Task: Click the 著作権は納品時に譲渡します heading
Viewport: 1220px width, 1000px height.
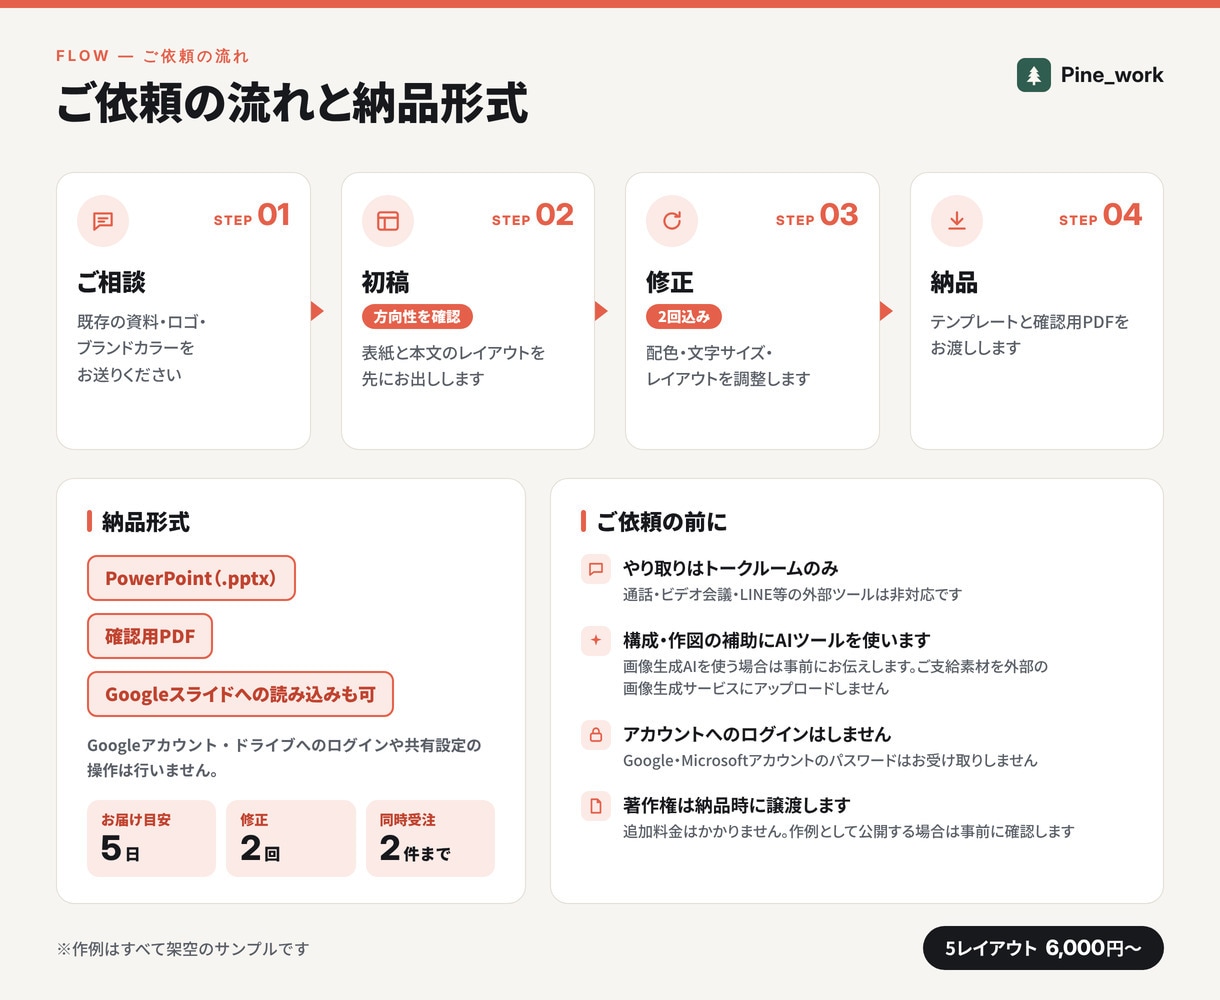Action: tap(737, 806)
